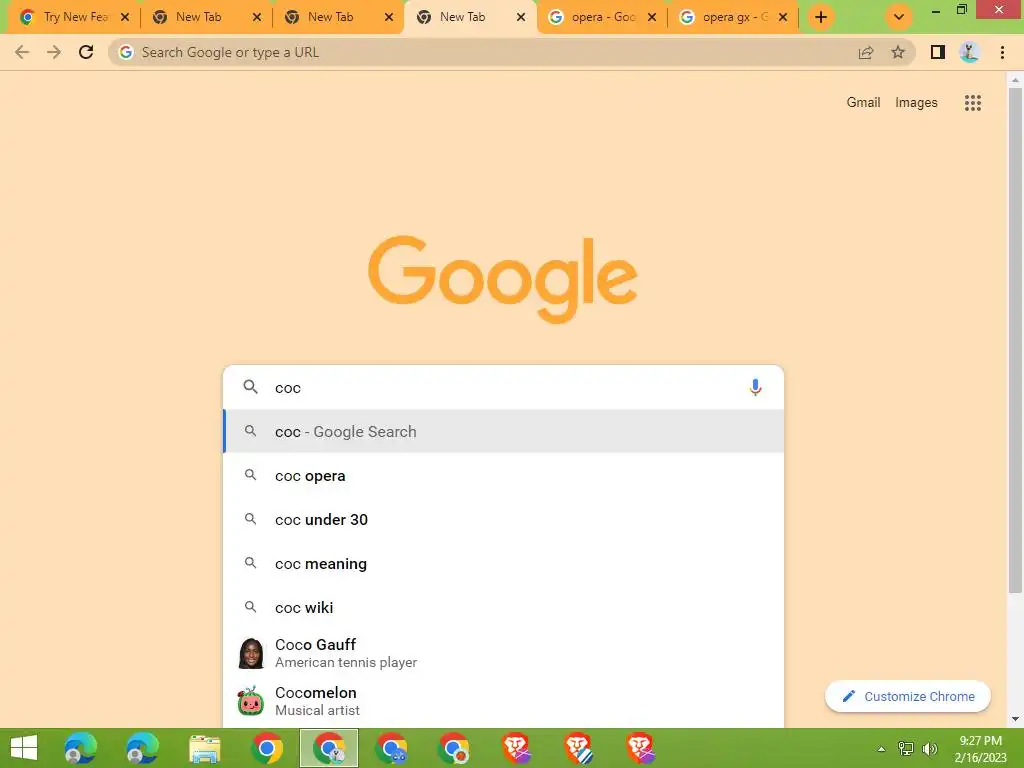
Task: Select the highlighted active Chrome taskbar icon
Action: pyautogui.click(x=329, y=748)
